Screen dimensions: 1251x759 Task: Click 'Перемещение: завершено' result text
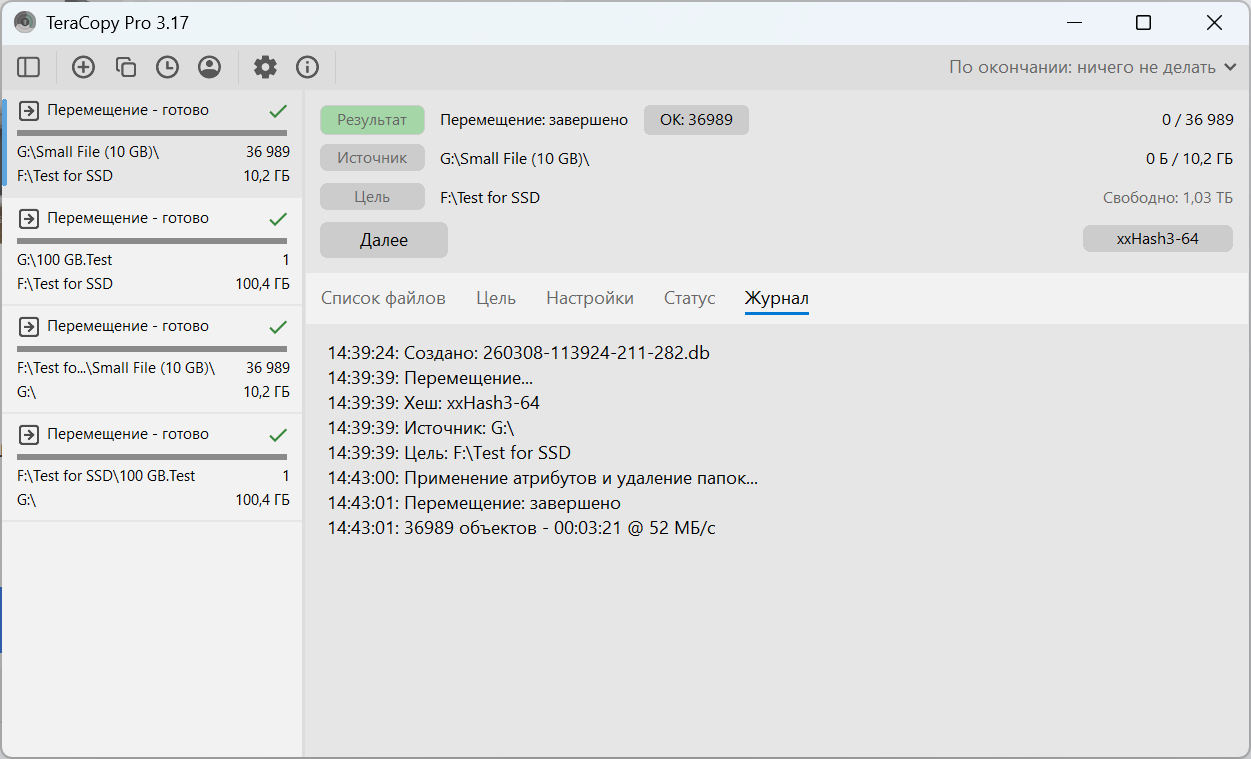(534, 120)
